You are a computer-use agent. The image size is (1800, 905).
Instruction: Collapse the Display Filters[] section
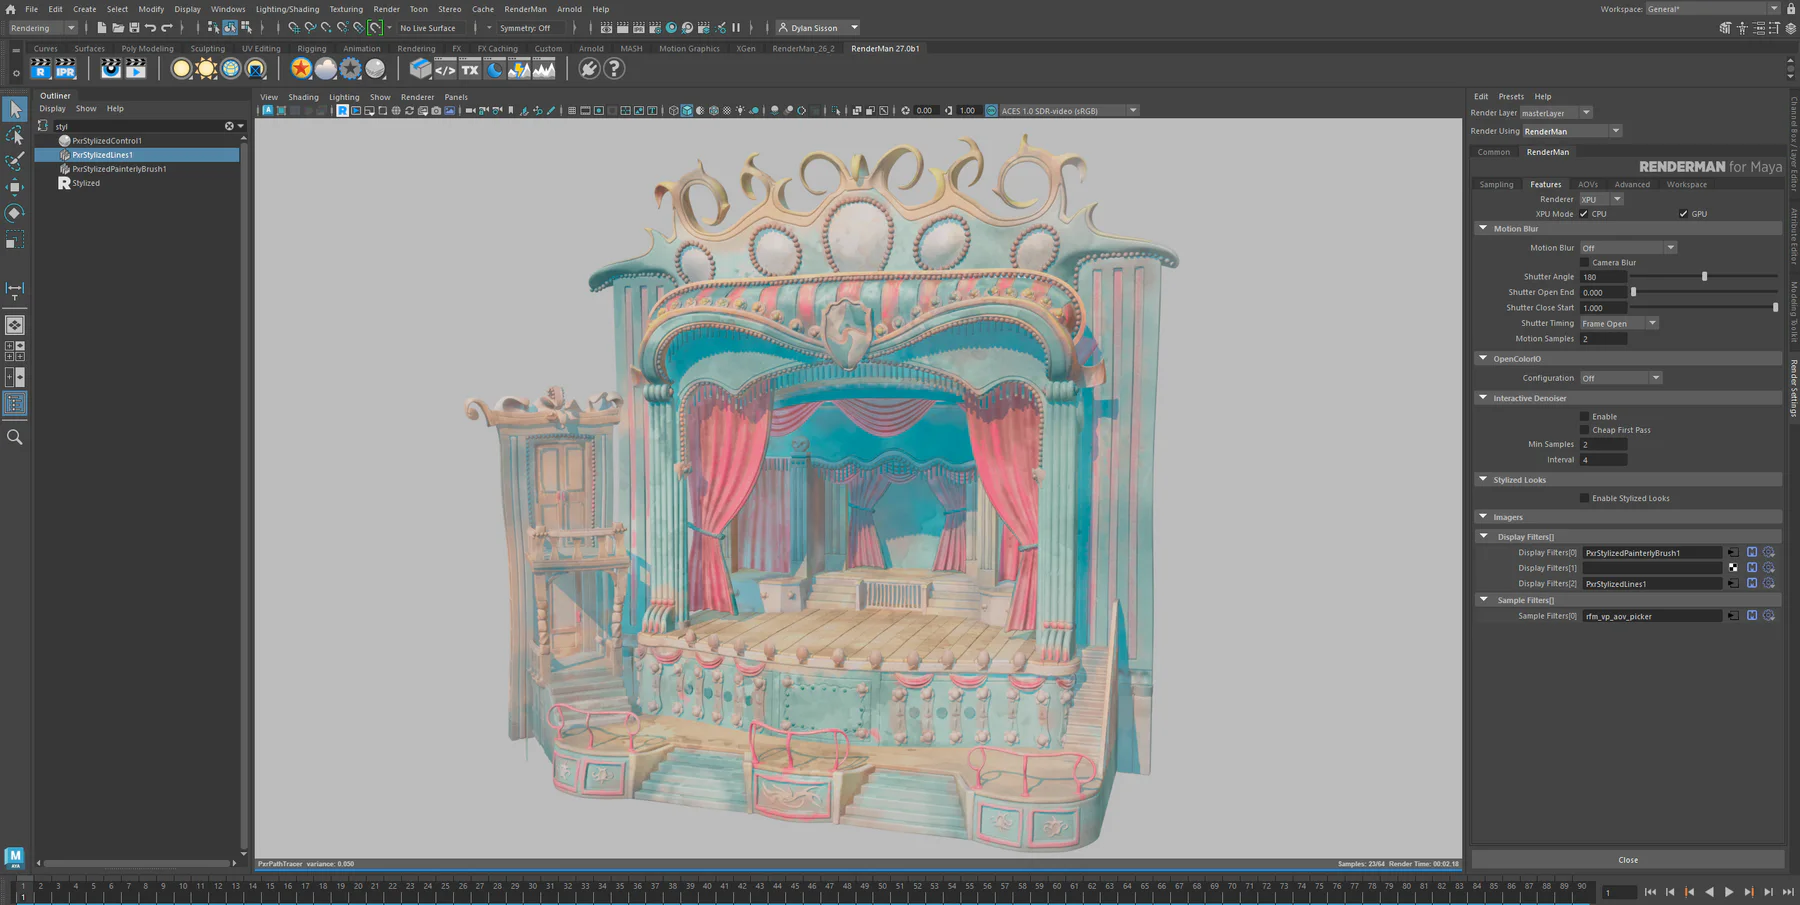pyautogui.click(x=1483, y=536)
